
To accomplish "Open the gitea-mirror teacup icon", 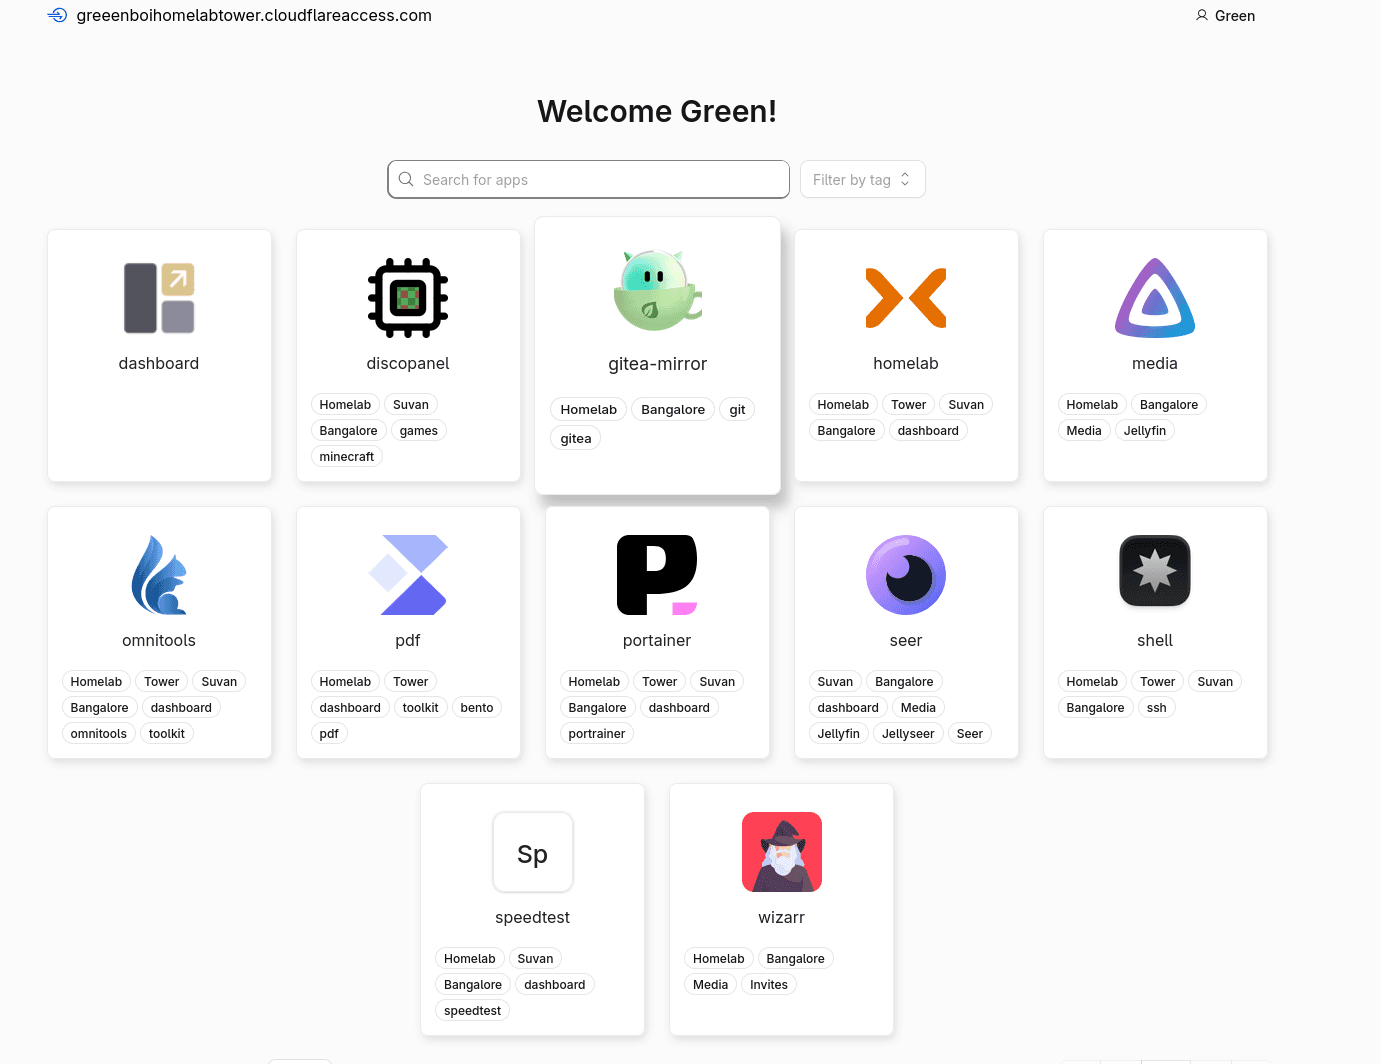I will pyautogui.click(x=657, y=290).
